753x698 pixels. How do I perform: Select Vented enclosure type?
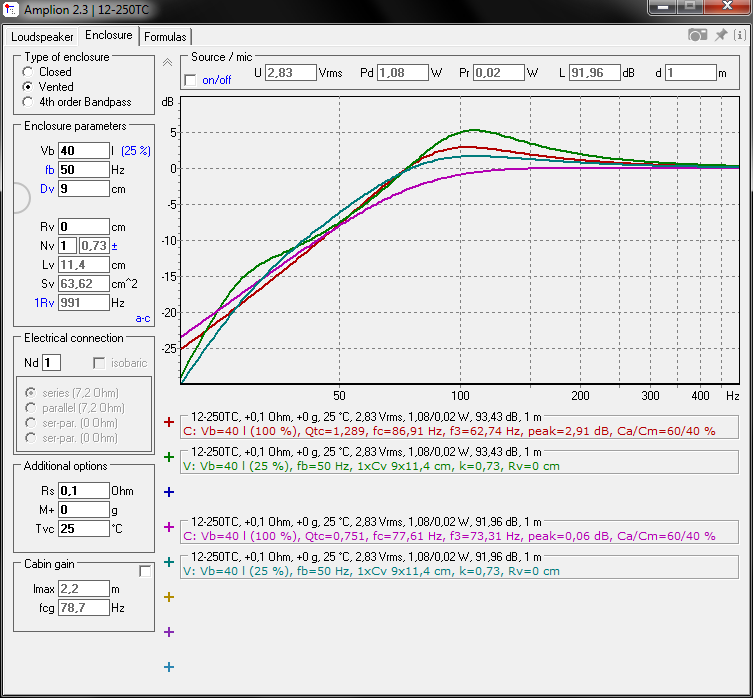point(28,87)
